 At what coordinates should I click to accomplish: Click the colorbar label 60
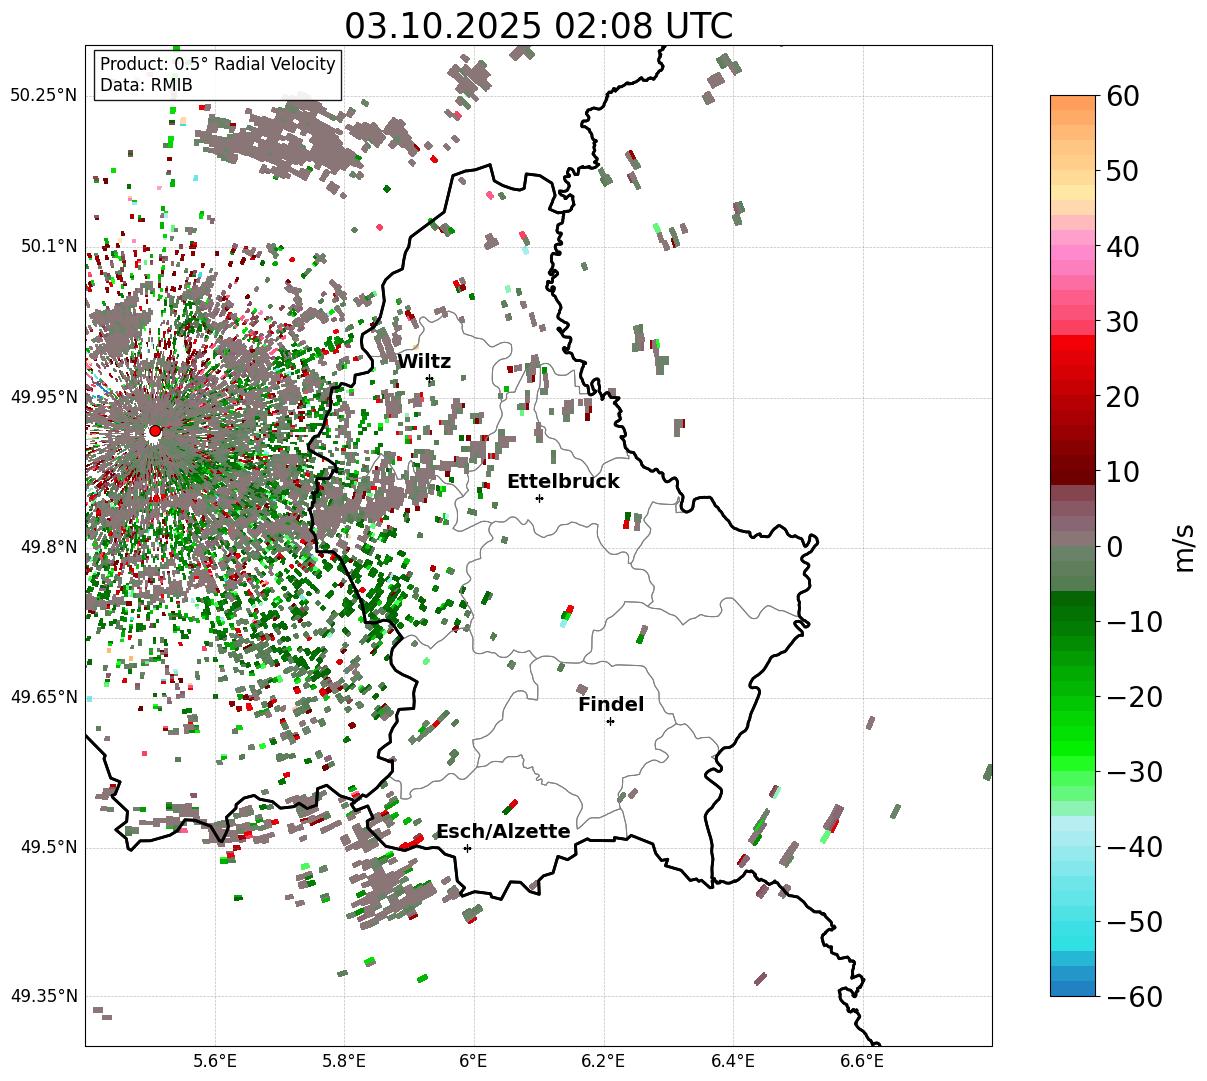[x=1121, y=96]
